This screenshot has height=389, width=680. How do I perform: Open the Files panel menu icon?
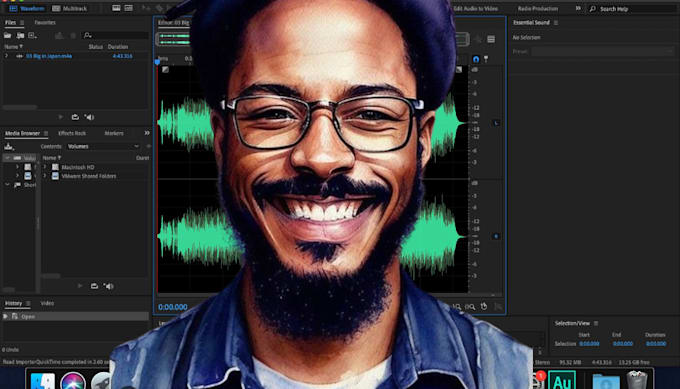coord(22,23)
